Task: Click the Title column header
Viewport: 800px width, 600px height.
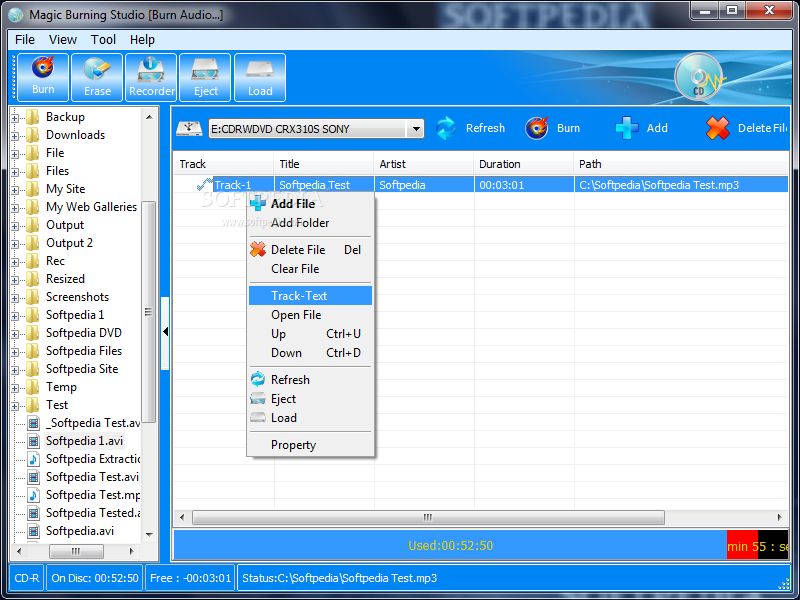Action: pyautogui.click(x=323, y=164)
